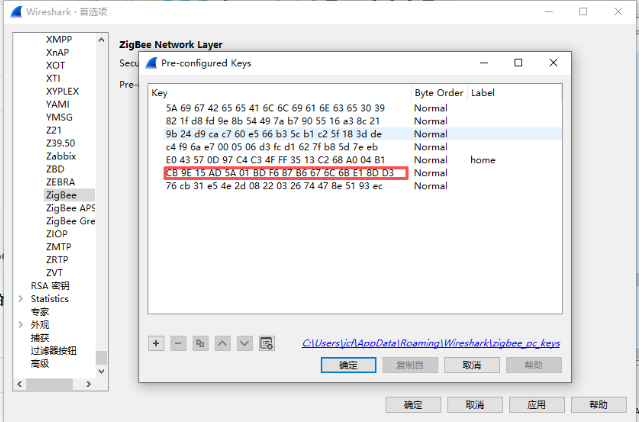Select ZVT in the protocol list
This screenshot has height=422, width=639.
click(54, 273)
